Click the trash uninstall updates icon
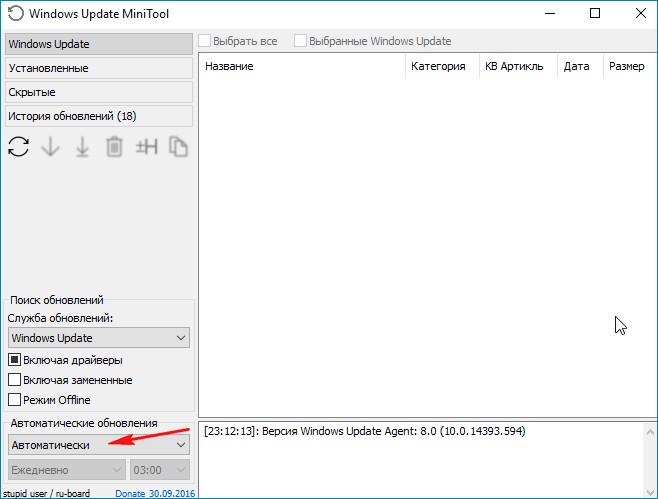Screen dimensions: 658x499 115,147
